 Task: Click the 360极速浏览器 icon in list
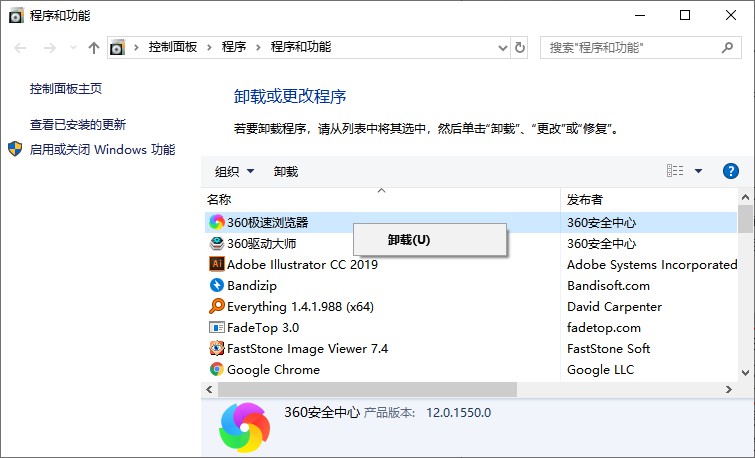217,222
